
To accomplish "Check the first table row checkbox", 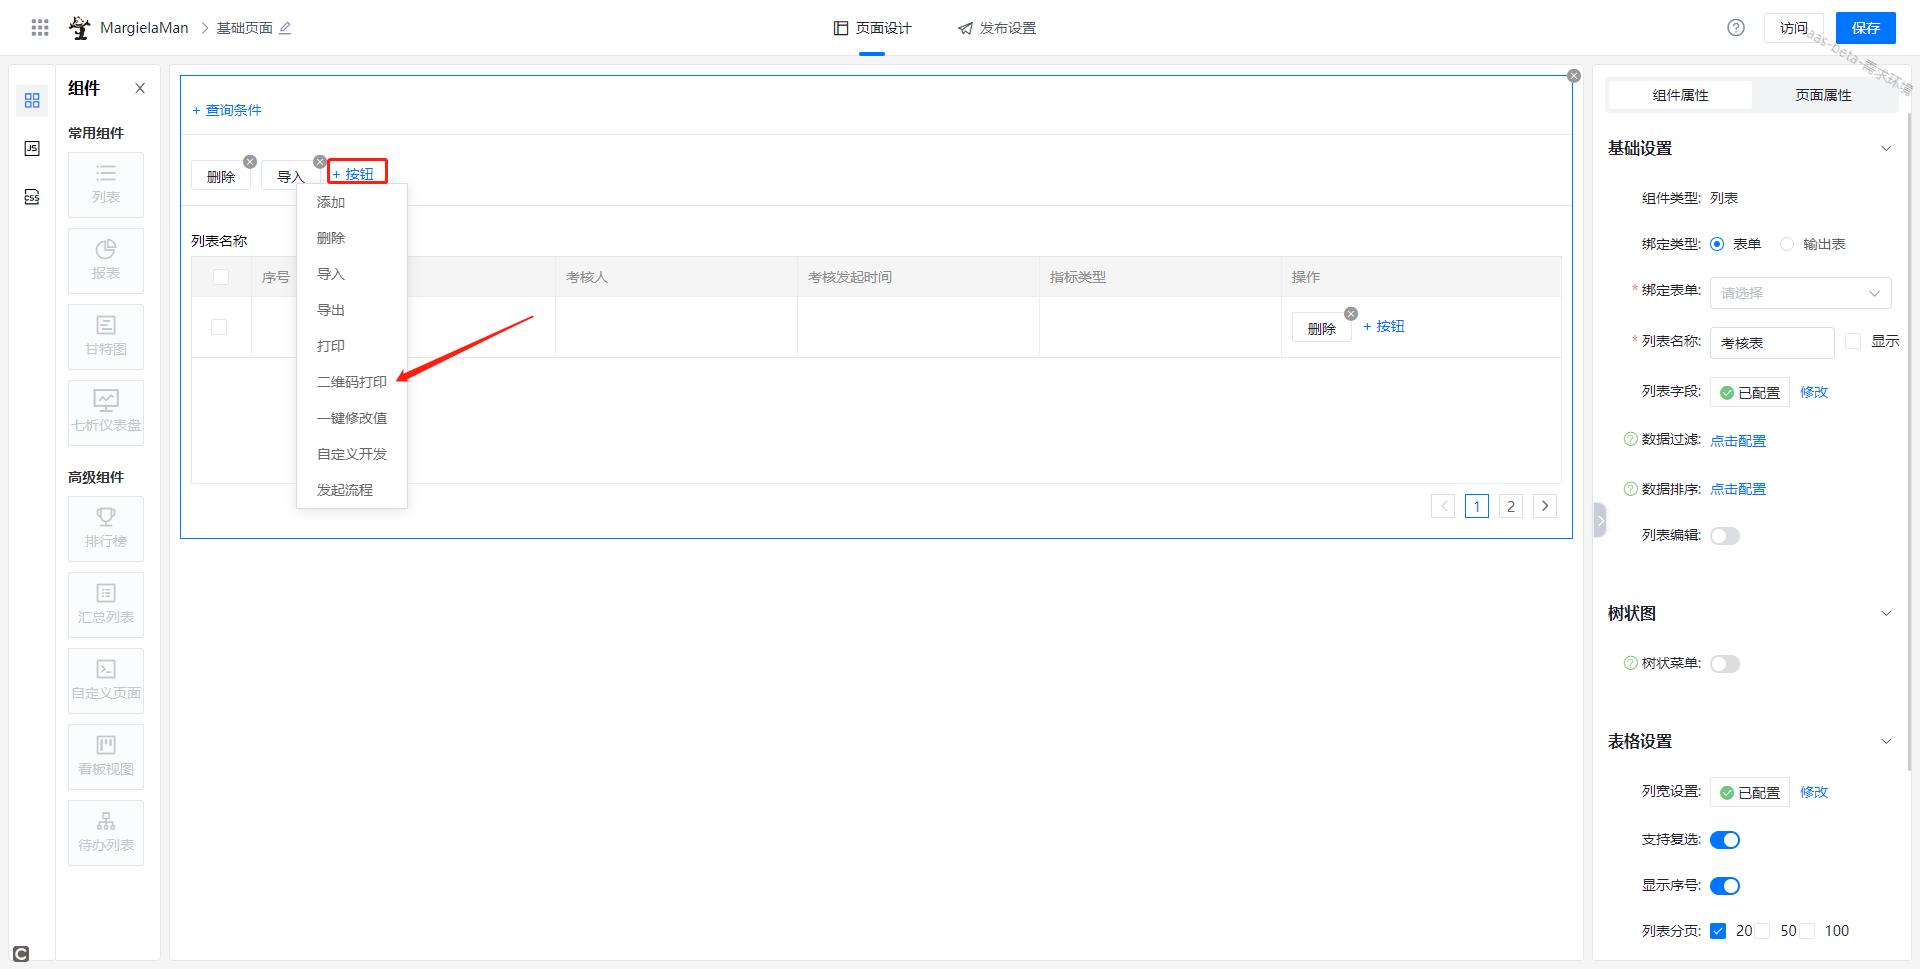I will [x=219, y=327].
